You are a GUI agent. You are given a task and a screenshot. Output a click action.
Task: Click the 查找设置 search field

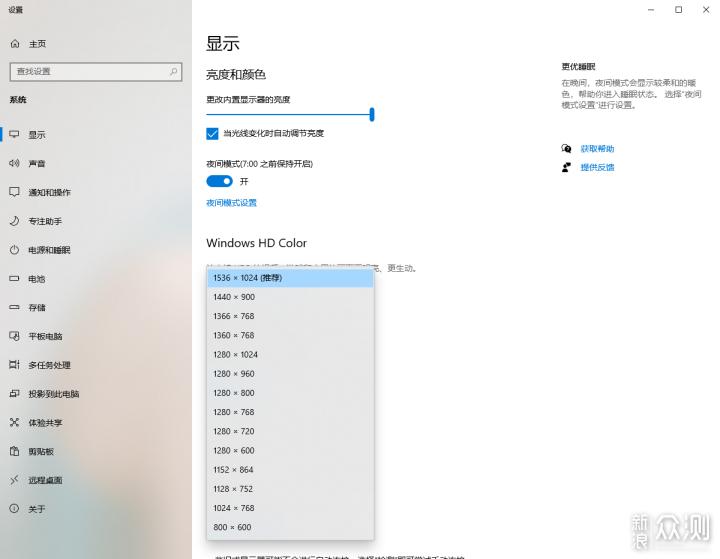(96, 72)
